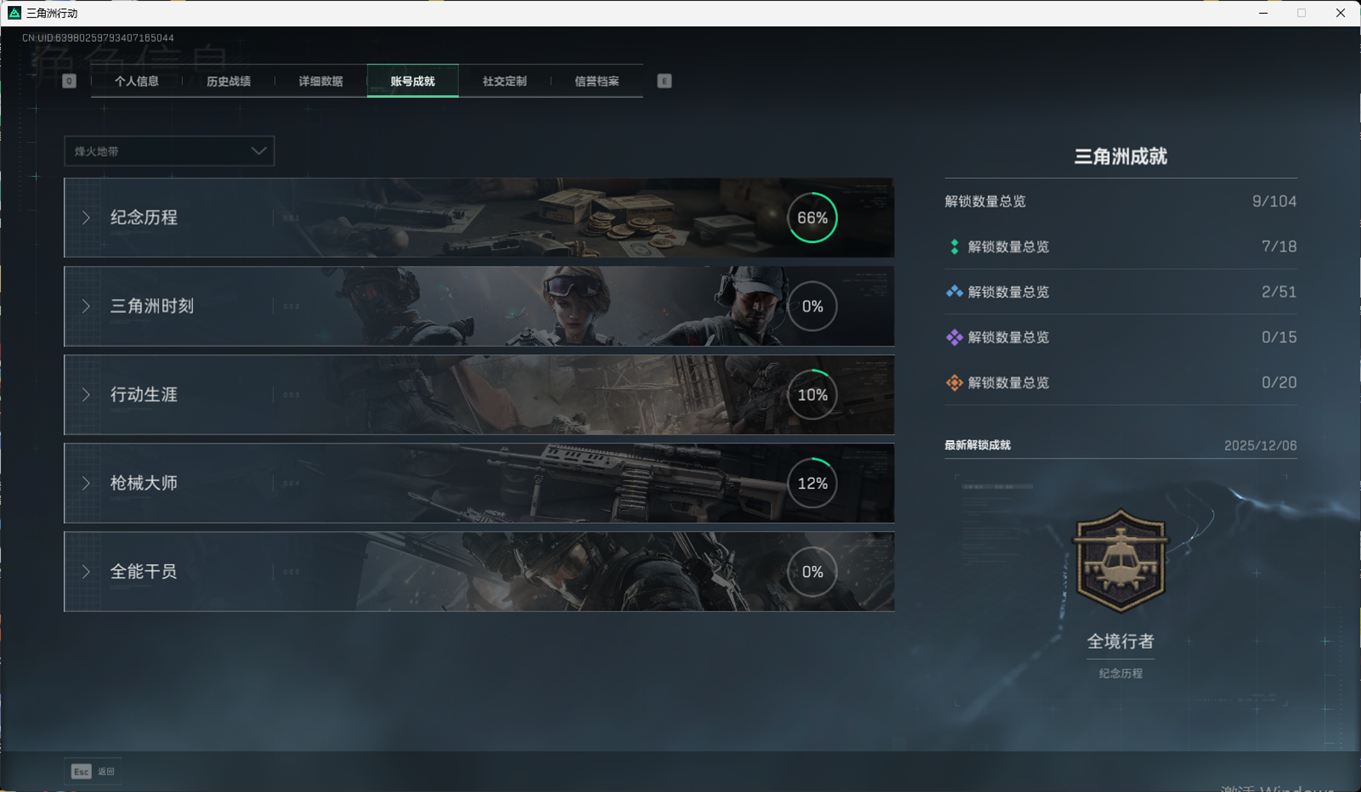Click the Delta Force app icon in title bar
The width and height of the screenshot is (1361, 792).
14,13
